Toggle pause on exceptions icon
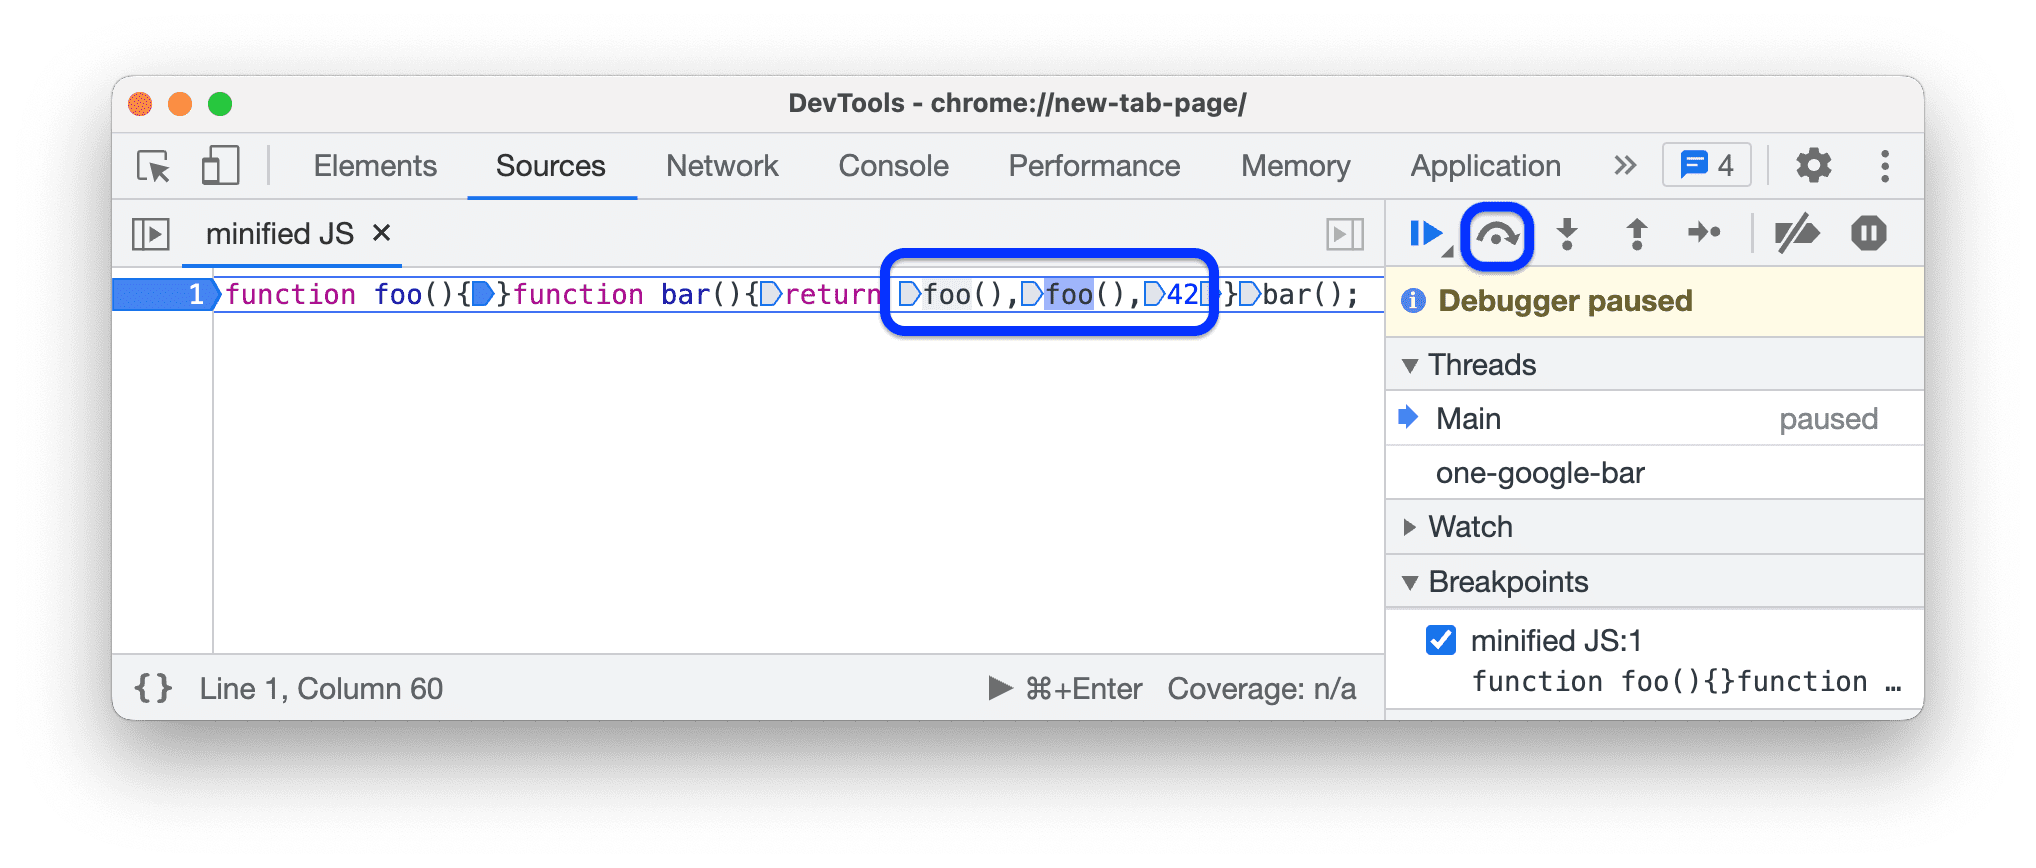 1868,234
